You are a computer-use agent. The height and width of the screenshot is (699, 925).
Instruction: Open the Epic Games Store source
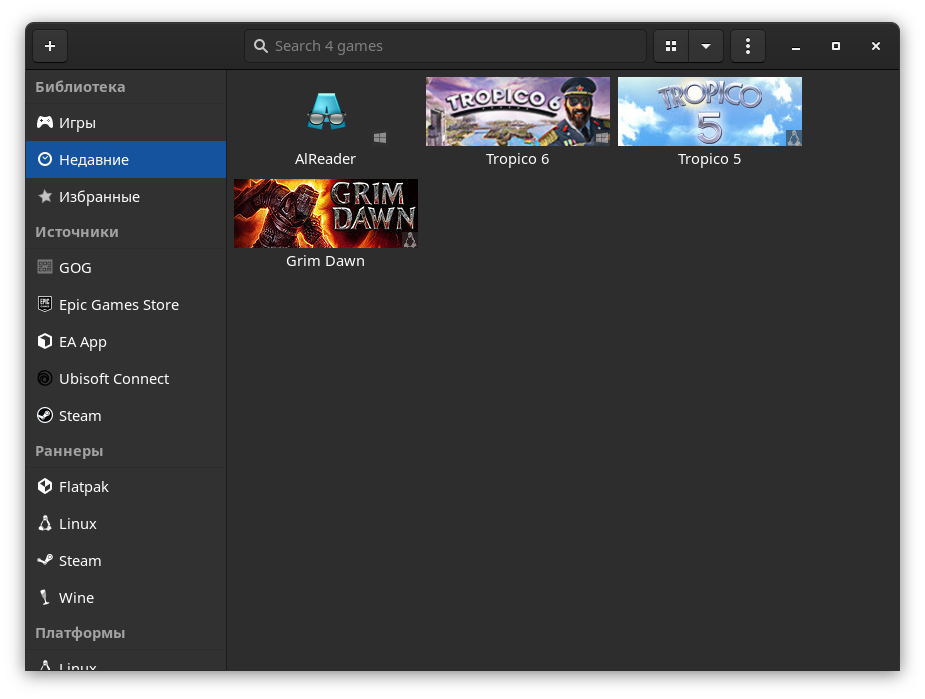126,305
